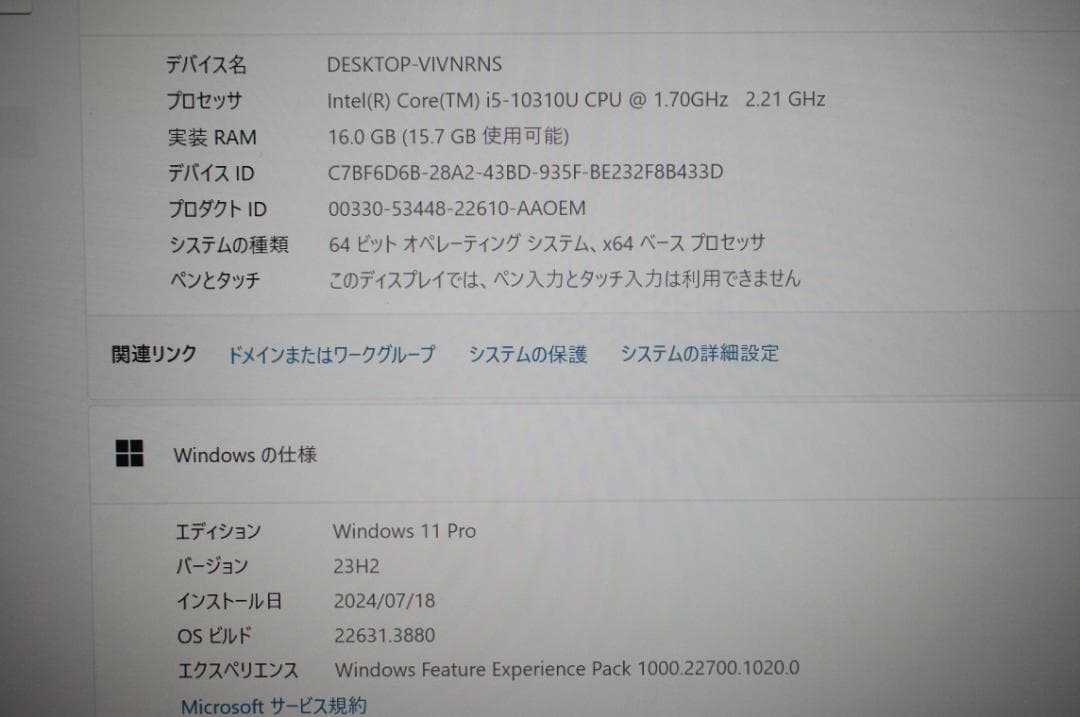Click ドメインまたはワークグループ link

pyautogui.click(x=332, y=353)
